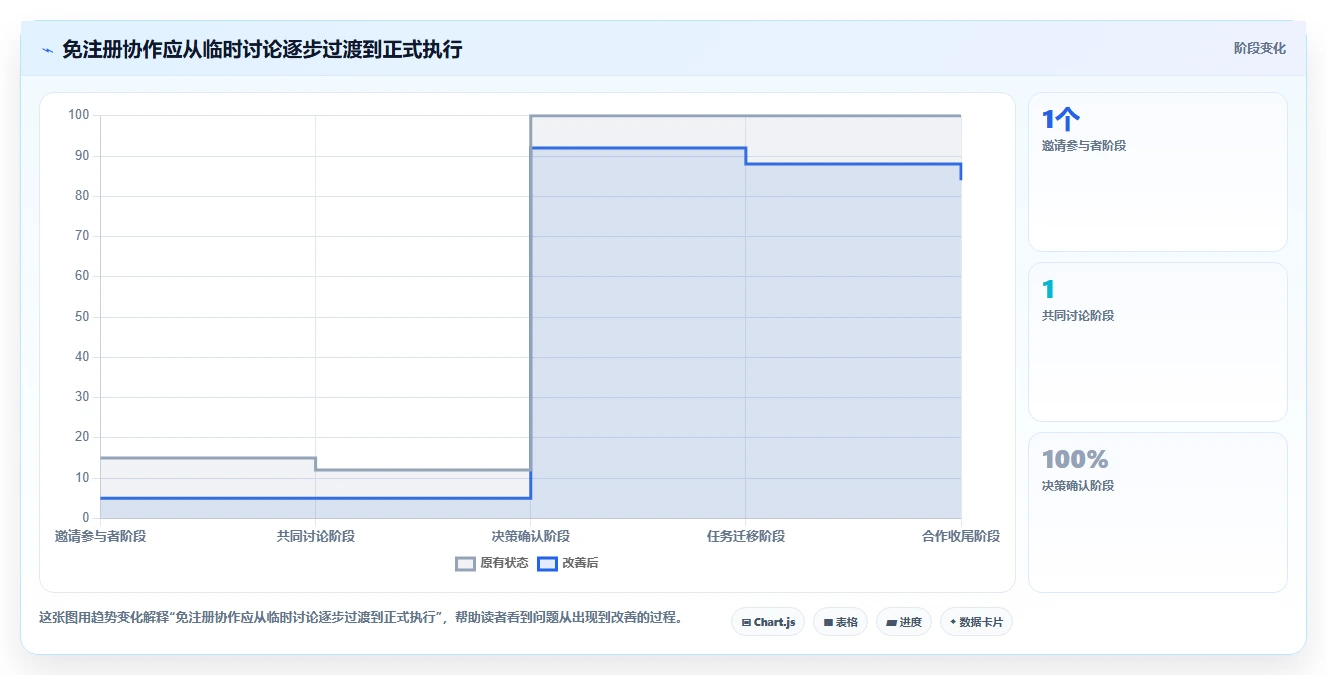
Task: Open the 1个 邀请参与者阶段 card
Action: (x=1157, y=172)
